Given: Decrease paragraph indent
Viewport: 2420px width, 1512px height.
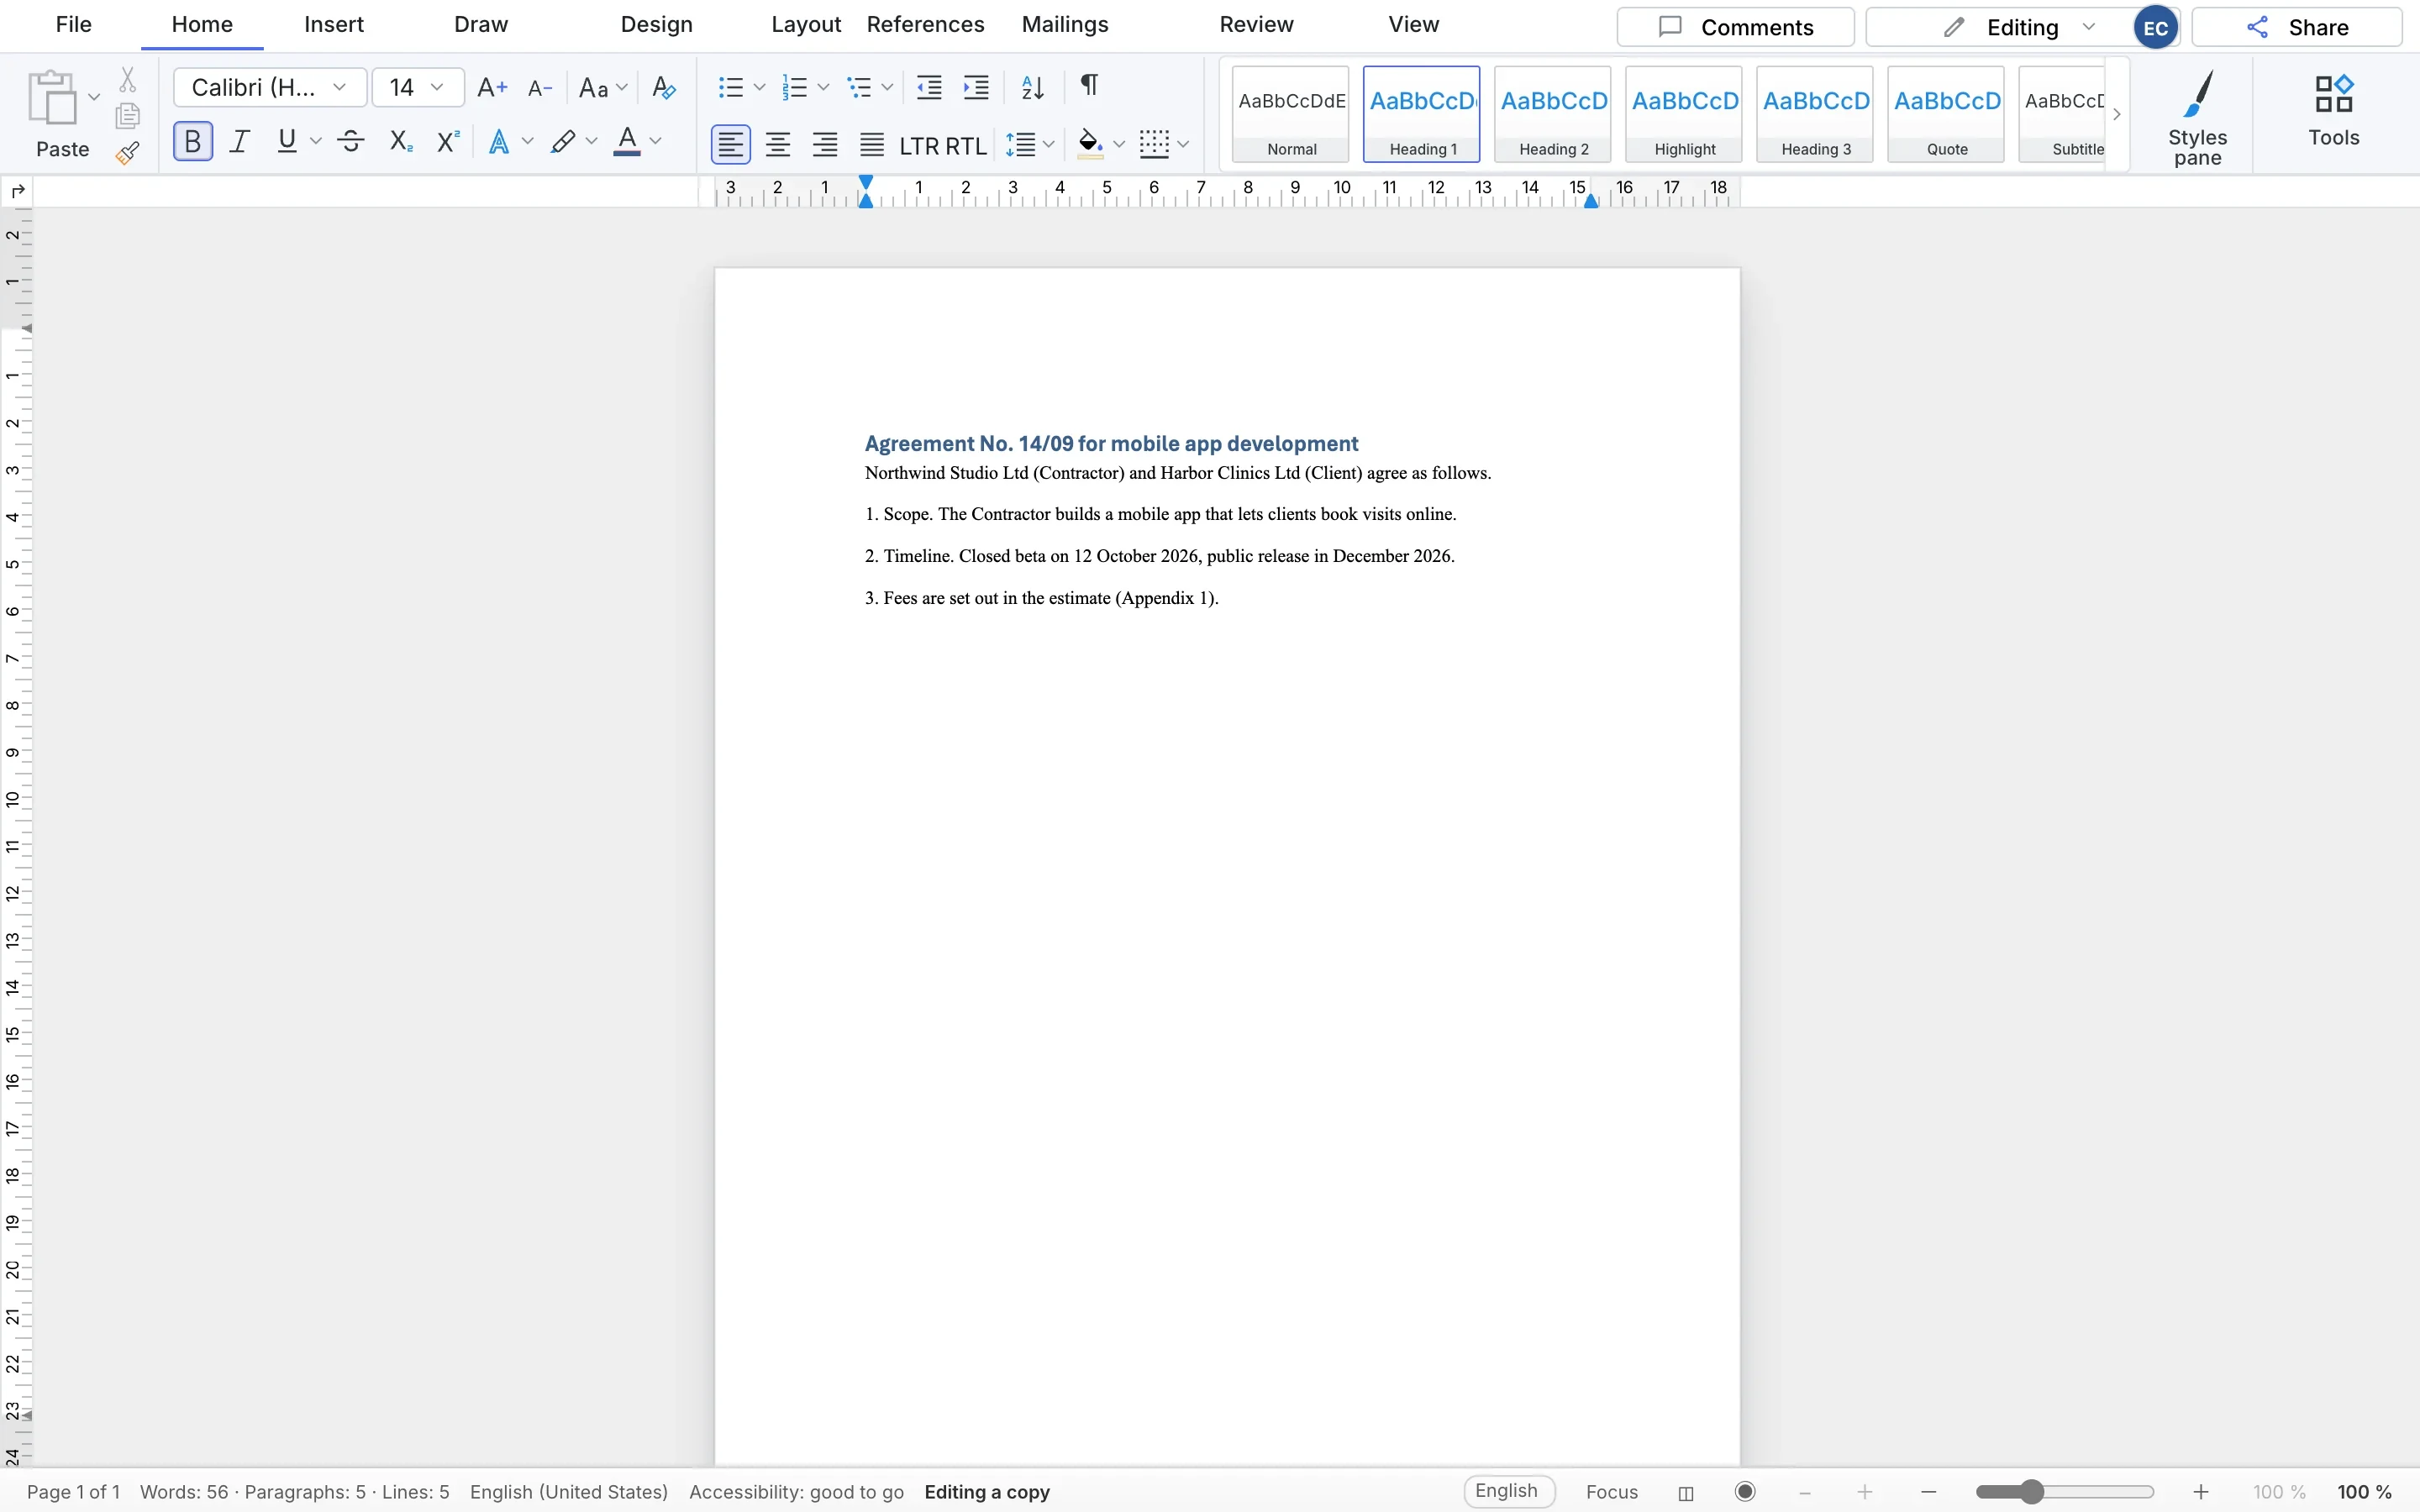Looking at the screenshot, I should tap(929, 88).
